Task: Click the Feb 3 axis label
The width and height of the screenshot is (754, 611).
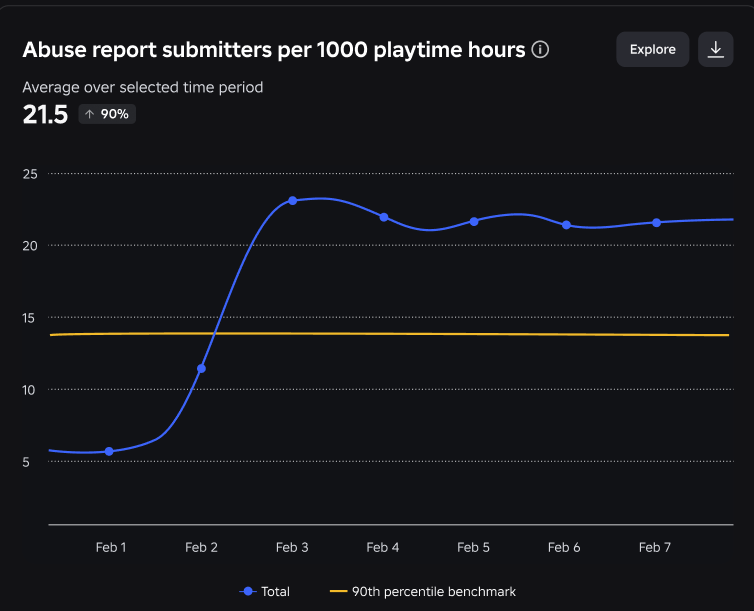Action: click(x=292, y=547)
